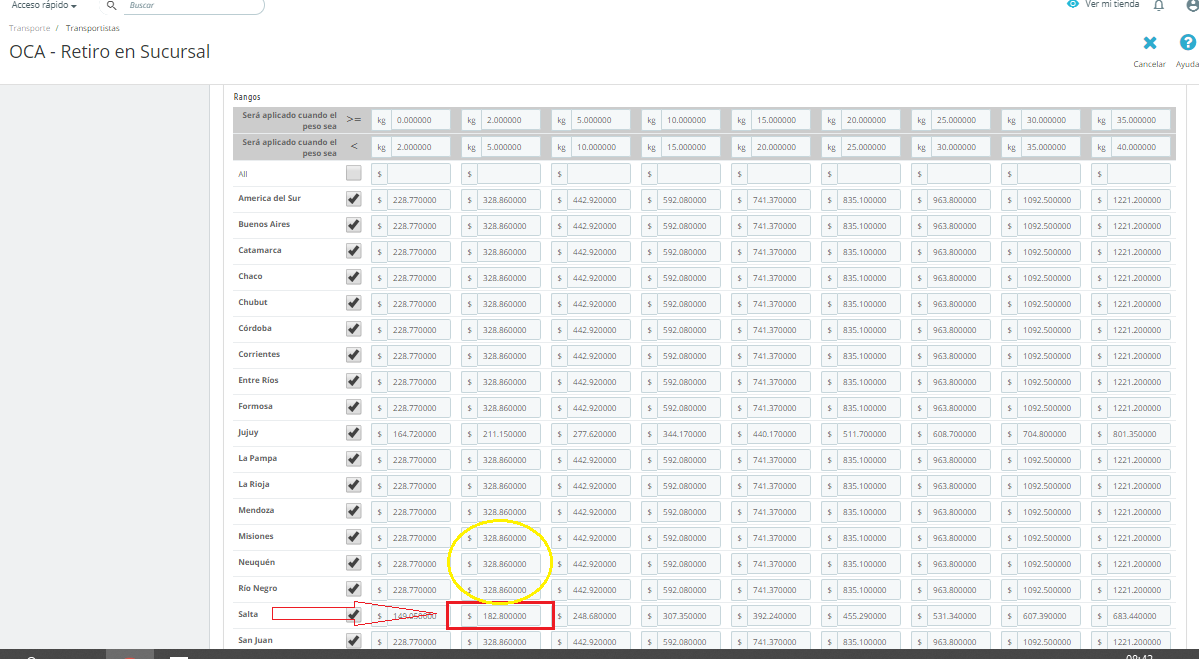Click the Rangos section label
Image resolution: width=1199 pixels, height=659 pixels.
tap(247, 97)
